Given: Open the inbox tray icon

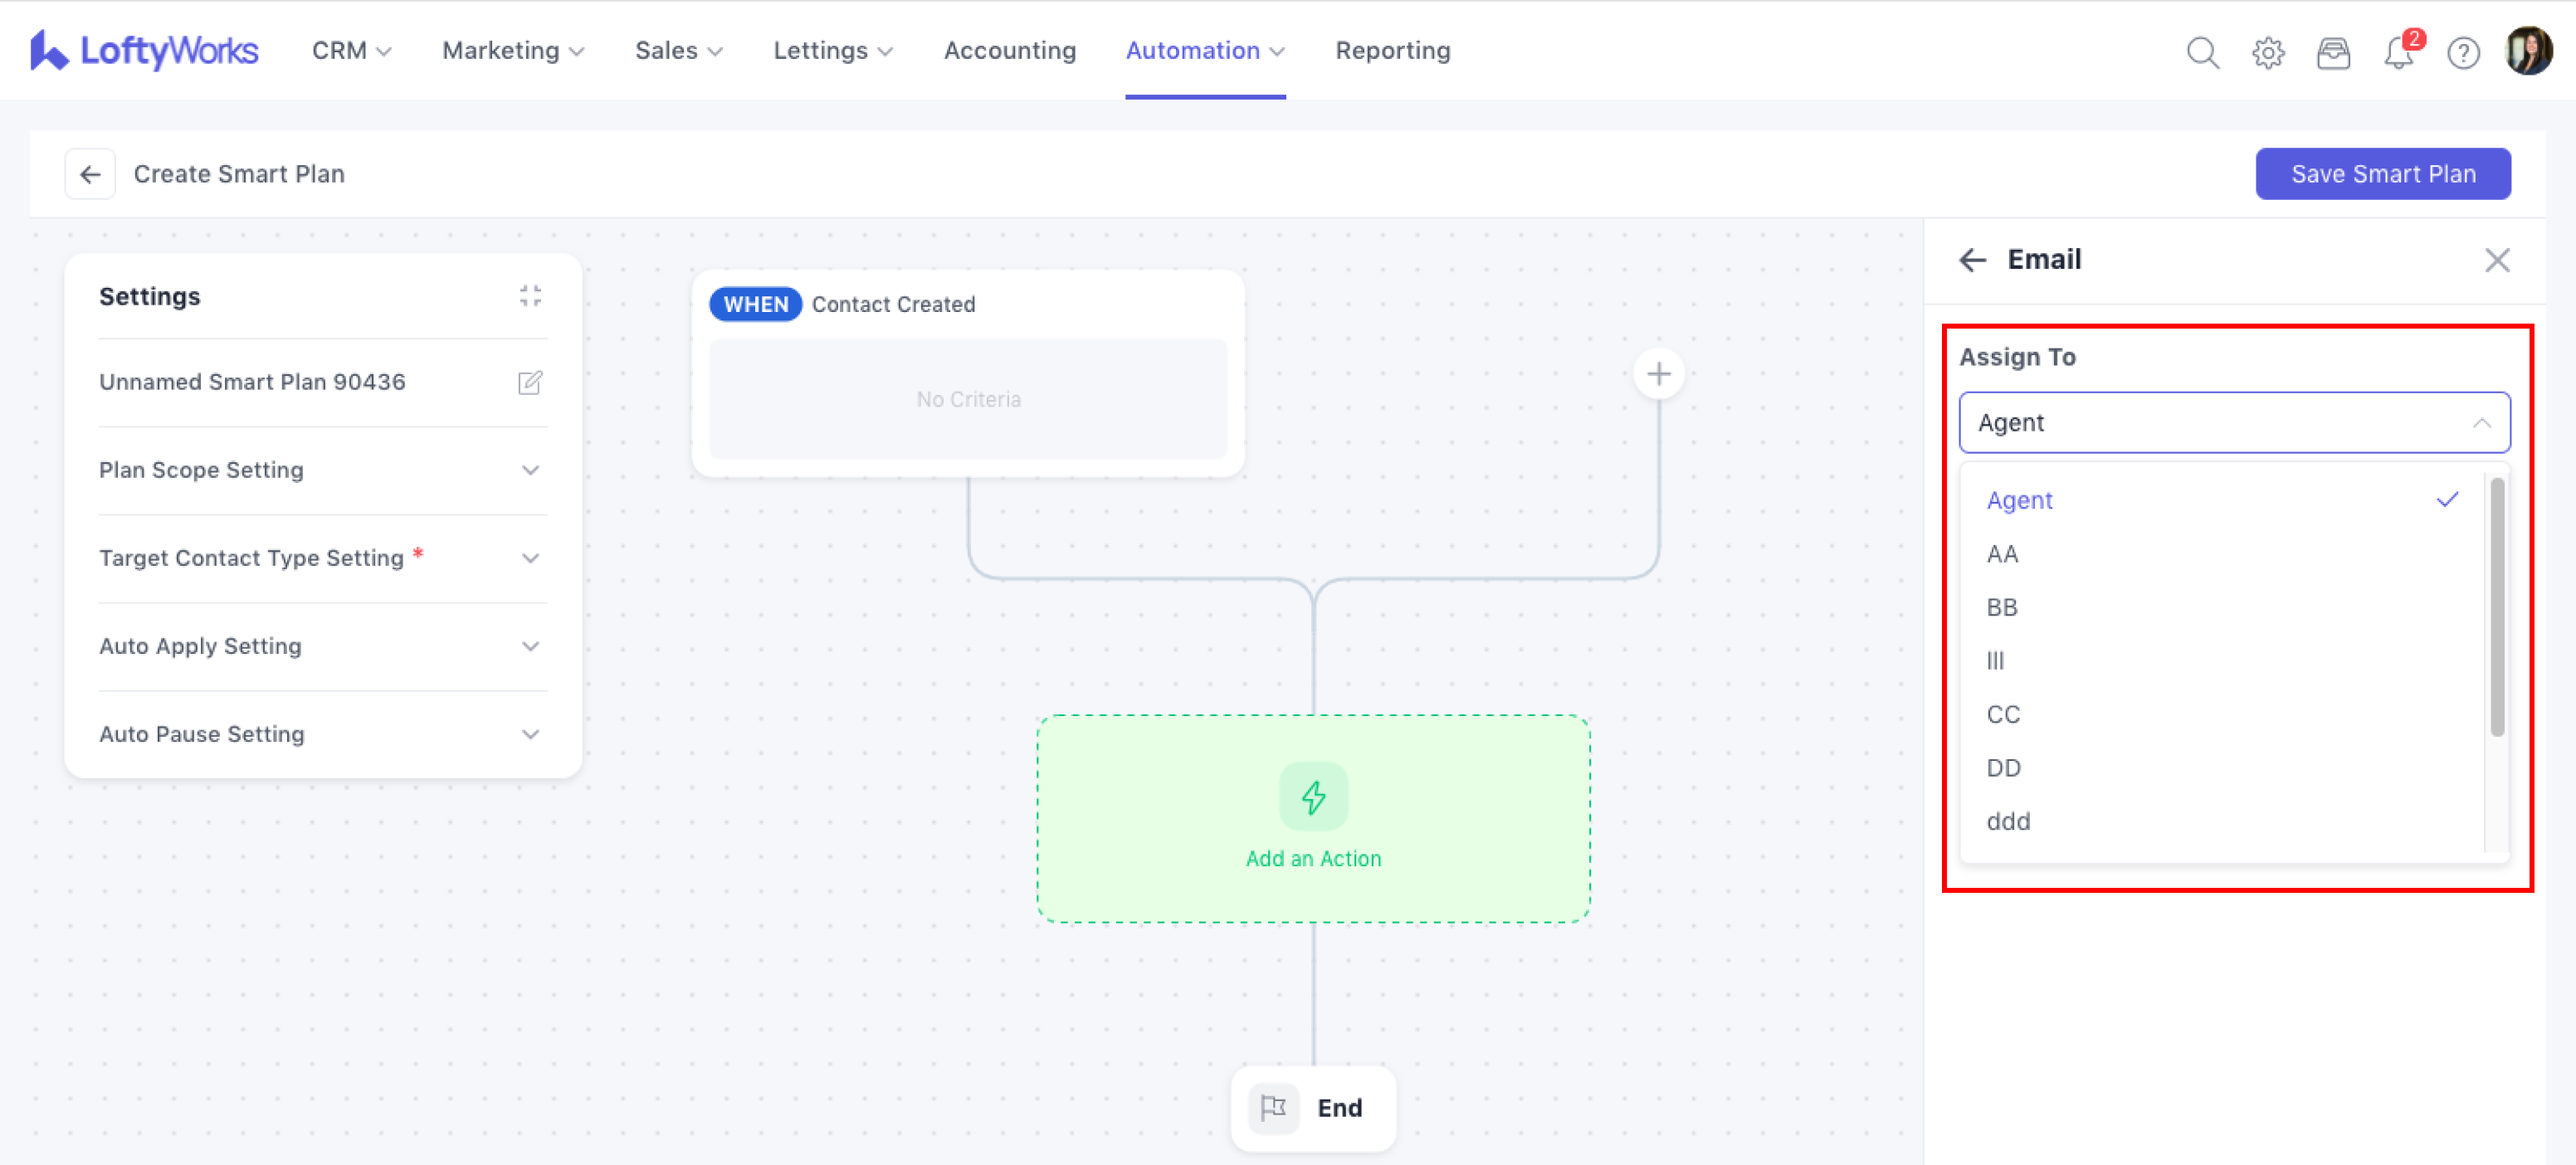Looking at the screenshot, I should 2332,52.
